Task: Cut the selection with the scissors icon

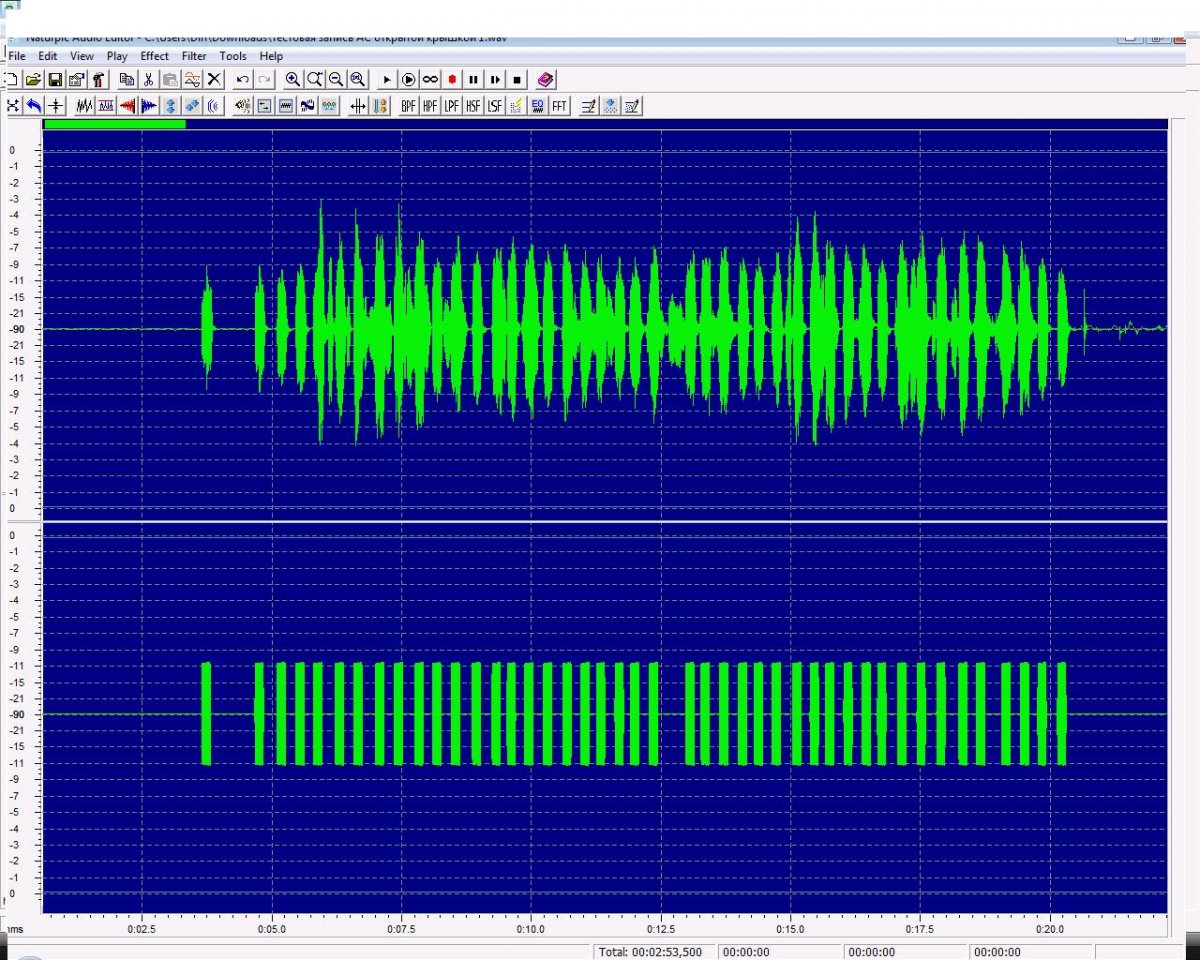Action: (x=148, y=79)
